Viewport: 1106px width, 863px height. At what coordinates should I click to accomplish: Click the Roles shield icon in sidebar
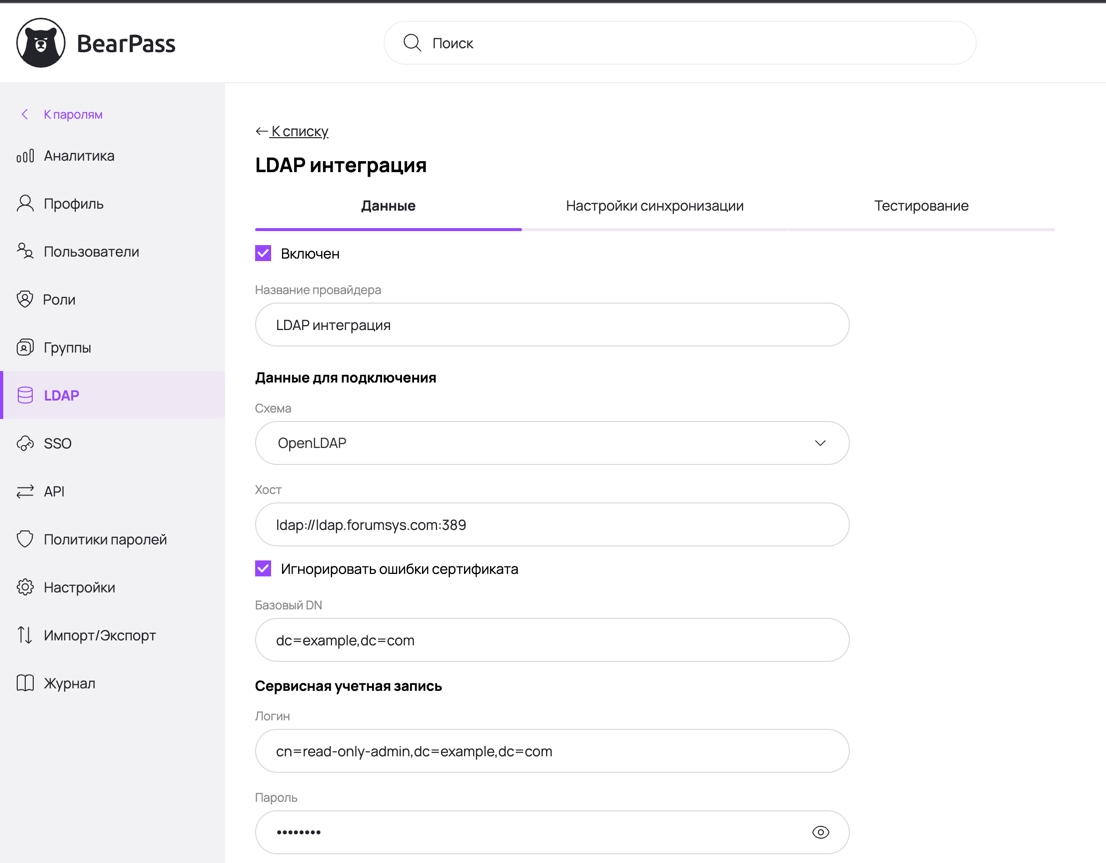25,299
